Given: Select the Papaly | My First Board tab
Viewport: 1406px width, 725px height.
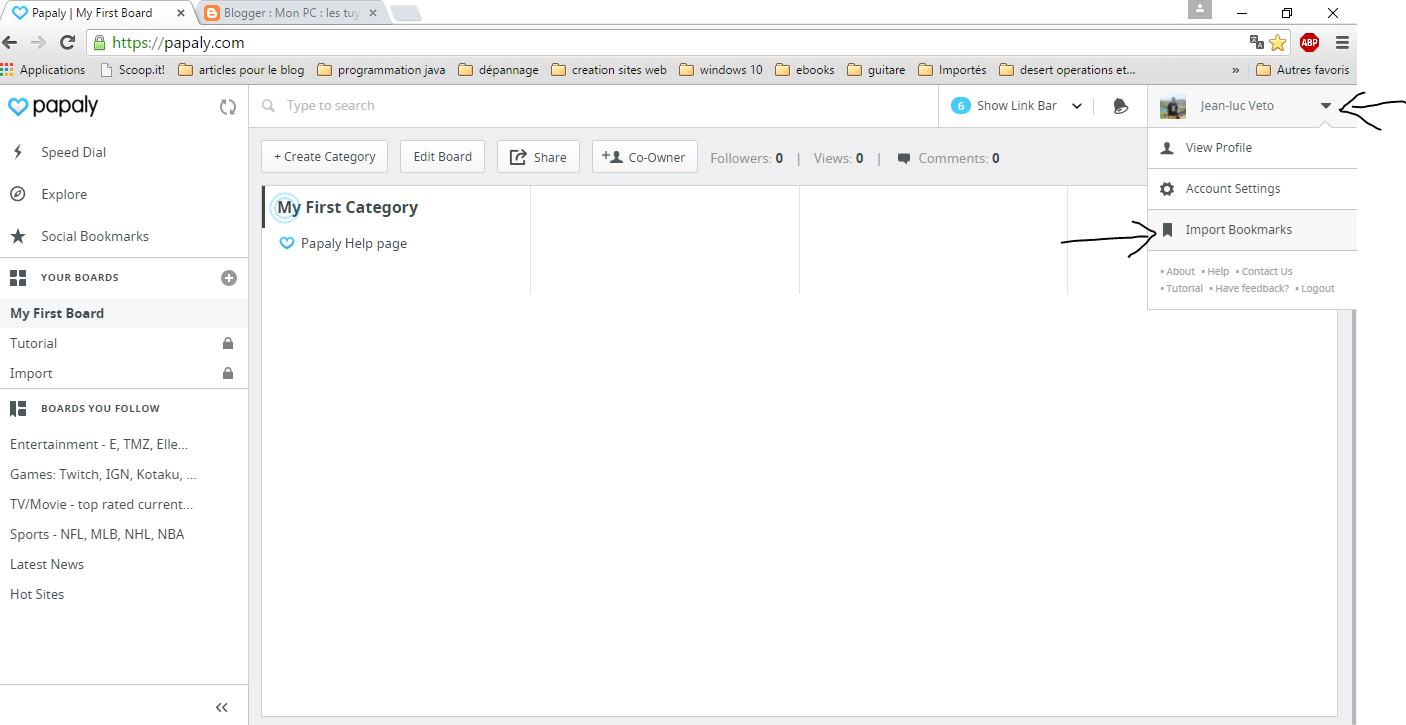Looking at the screenshot, I should 96,13.
